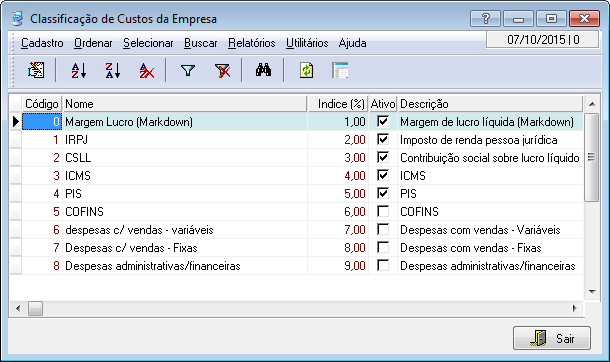The height and width of the screenshot is (362, 610).
Task: Search records with the binoculars icon
Action: tap(263, 70)
